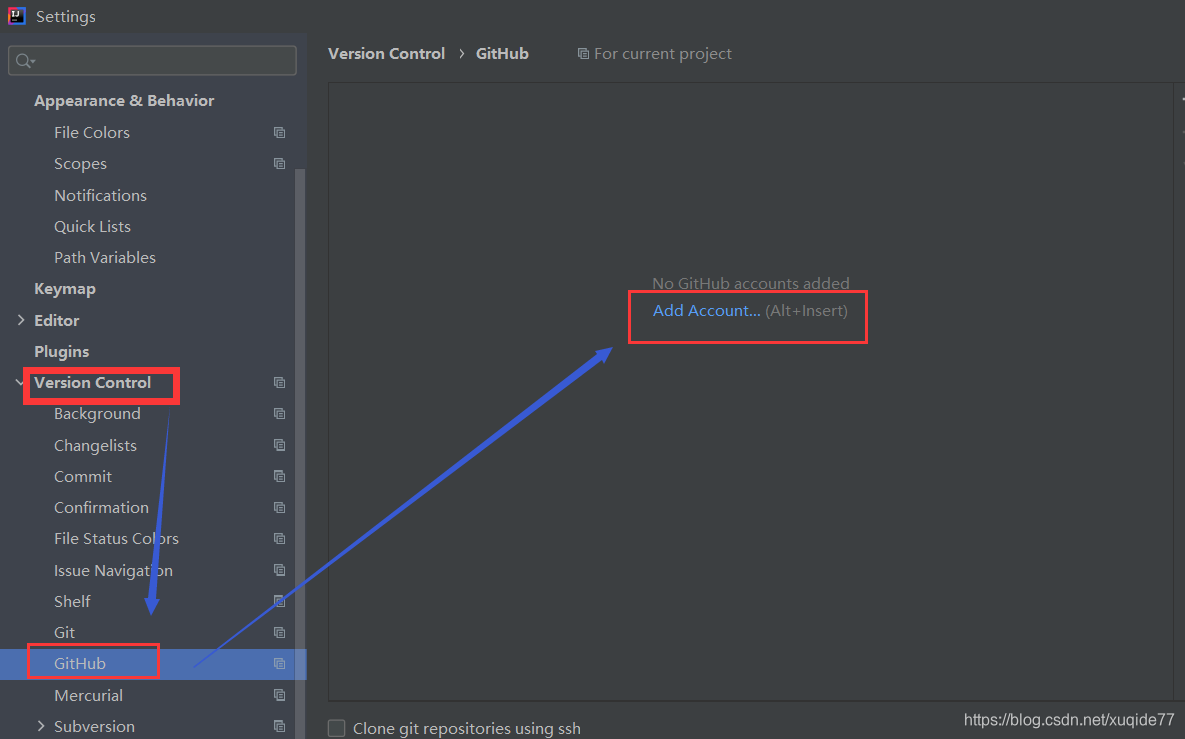1185x739 pixels.
Task: Click project-level icon beside Issue Navigation
Action: (x=280, y=570)
